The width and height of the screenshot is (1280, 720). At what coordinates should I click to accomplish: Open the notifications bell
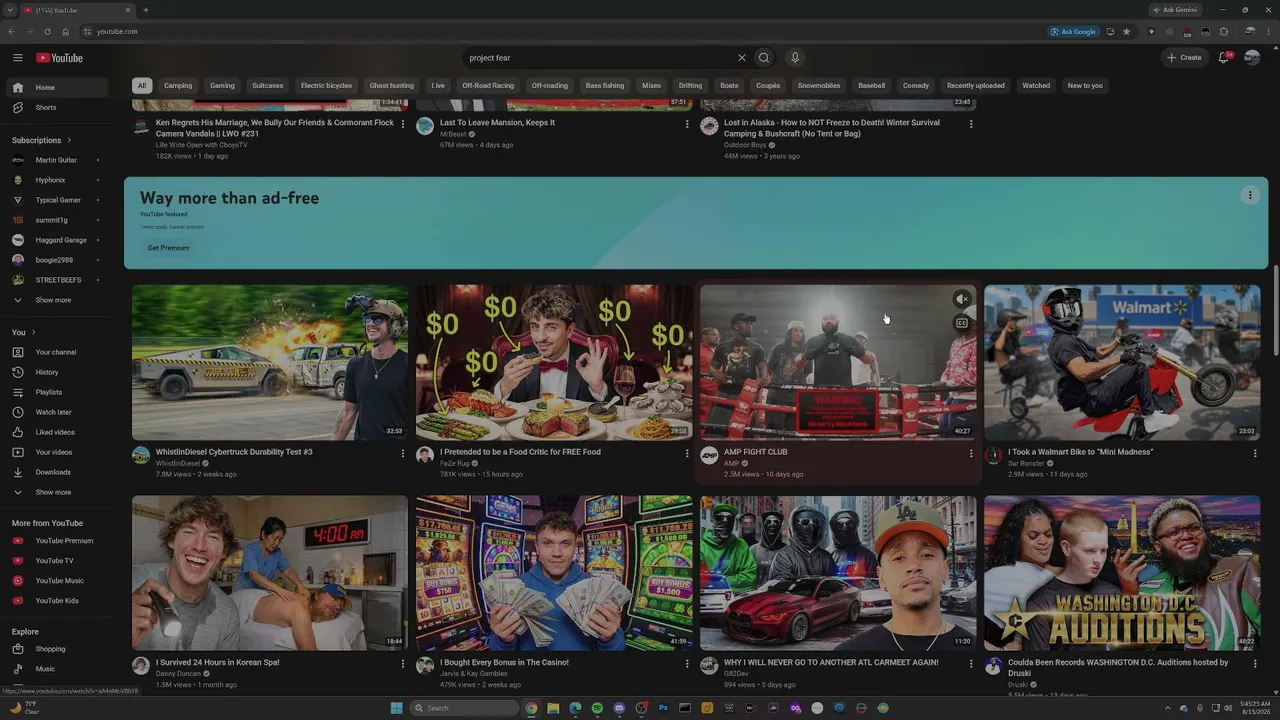(x=1224, y=58)
